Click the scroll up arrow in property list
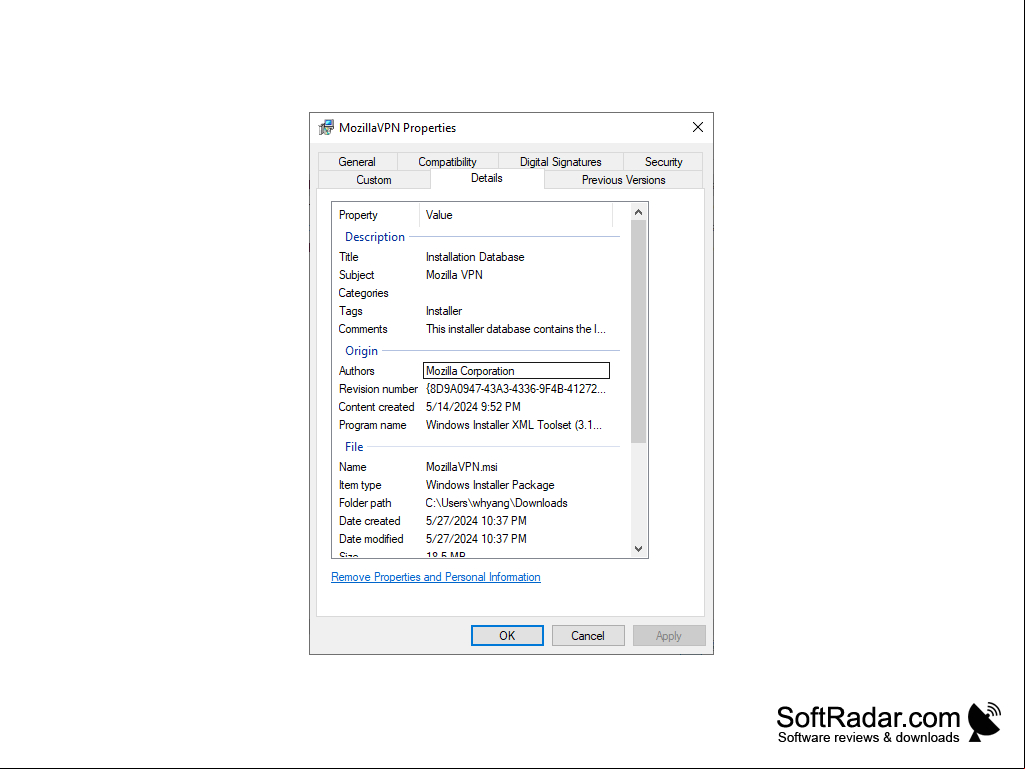This screenshot has width=1025, height=769. [639, 213]
